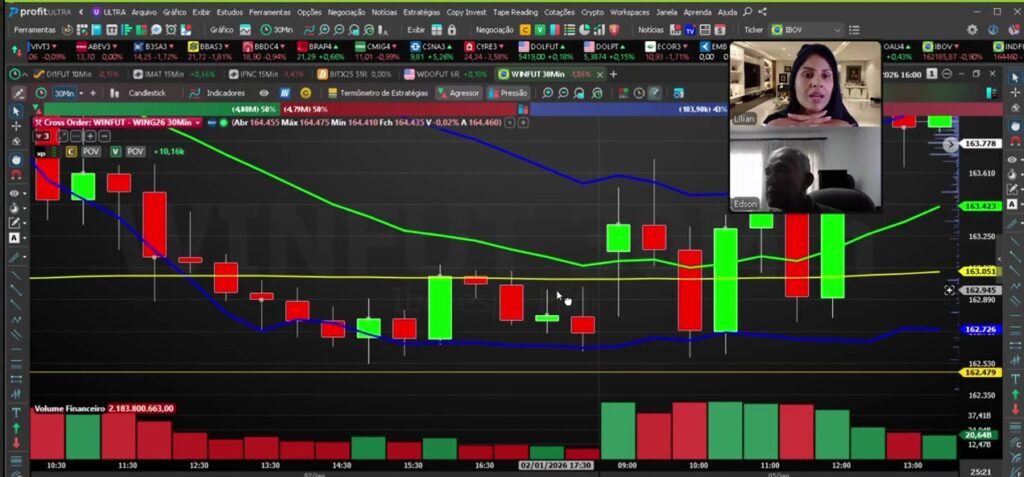Viewport: 1024px width, 477px height.
Task: Click the settings gear icon
Action: tap(970, 30)
